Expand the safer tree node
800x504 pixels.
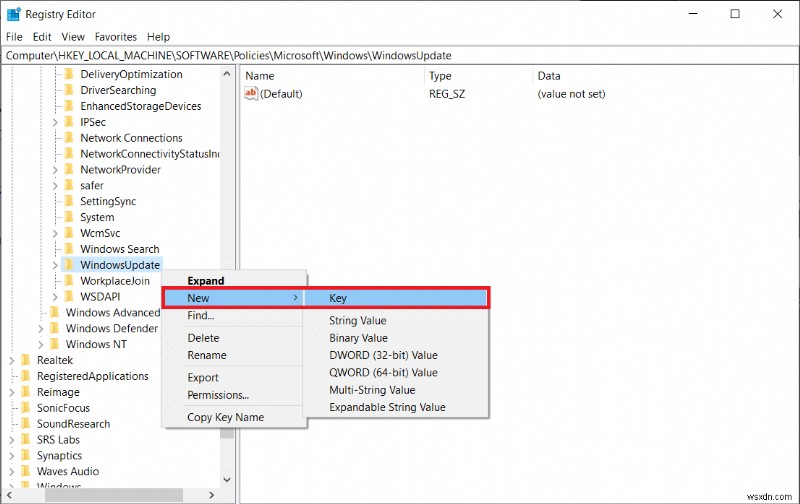pos(55,186)
